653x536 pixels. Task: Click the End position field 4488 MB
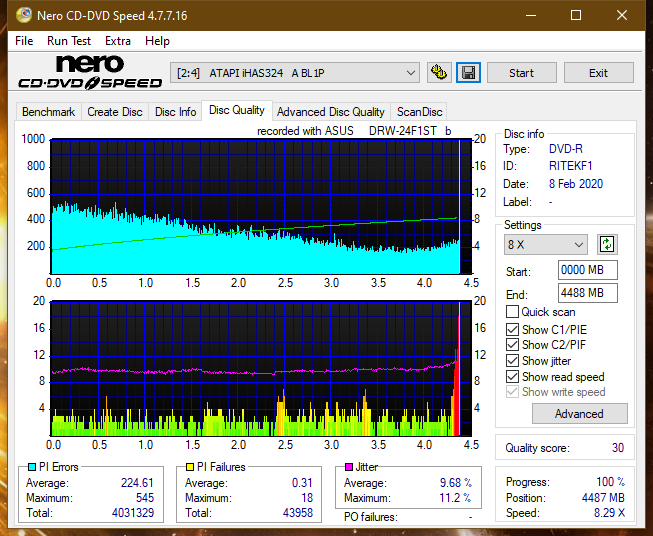587,293
